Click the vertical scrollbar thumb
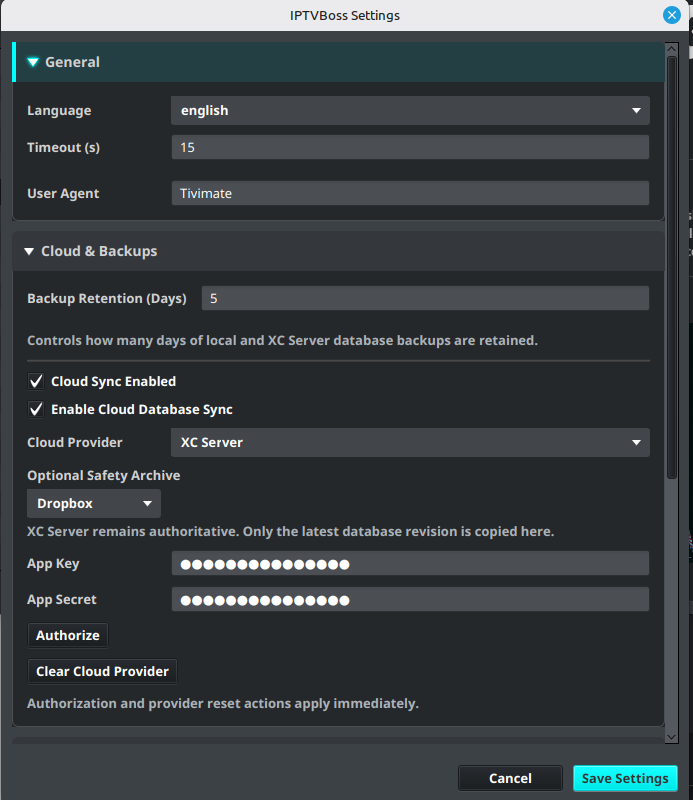This screenshot has height=800, width=693. coord(672,268)
